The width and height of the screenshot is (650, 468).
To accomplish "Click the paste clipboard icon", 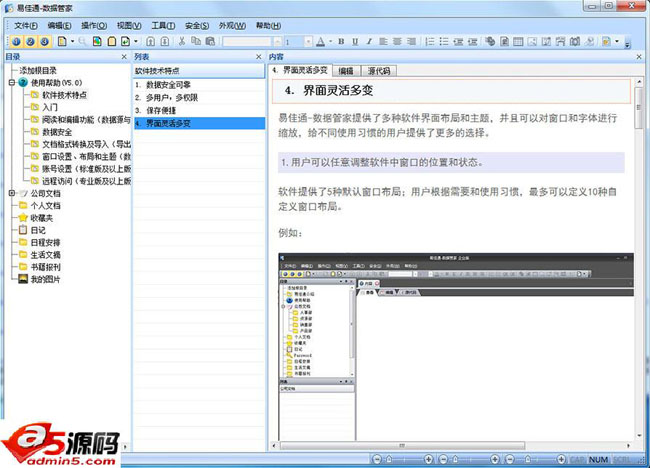I will tap(210, 41).
